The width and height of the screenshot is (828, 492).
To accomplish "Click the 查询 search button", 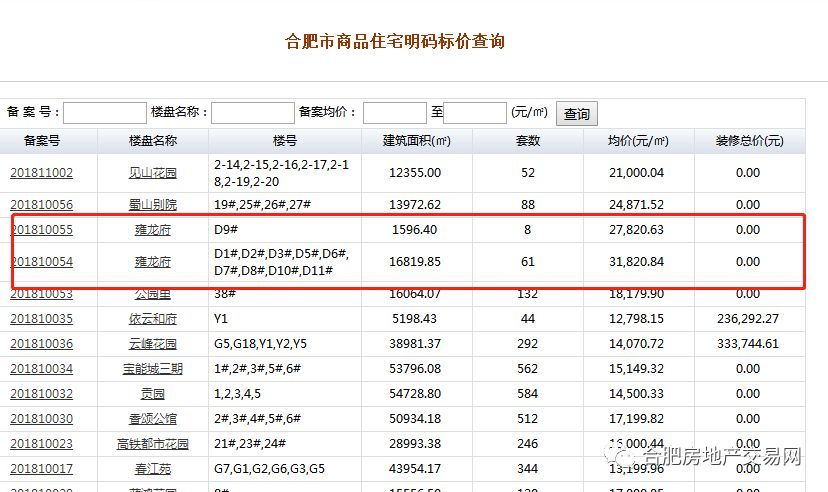I will [x=577, y=114].
